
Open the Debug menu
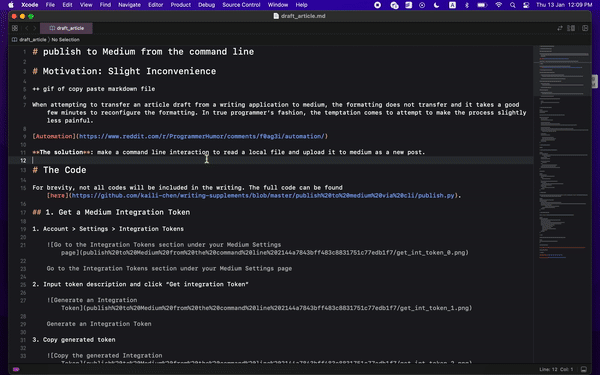click(206, 5)
